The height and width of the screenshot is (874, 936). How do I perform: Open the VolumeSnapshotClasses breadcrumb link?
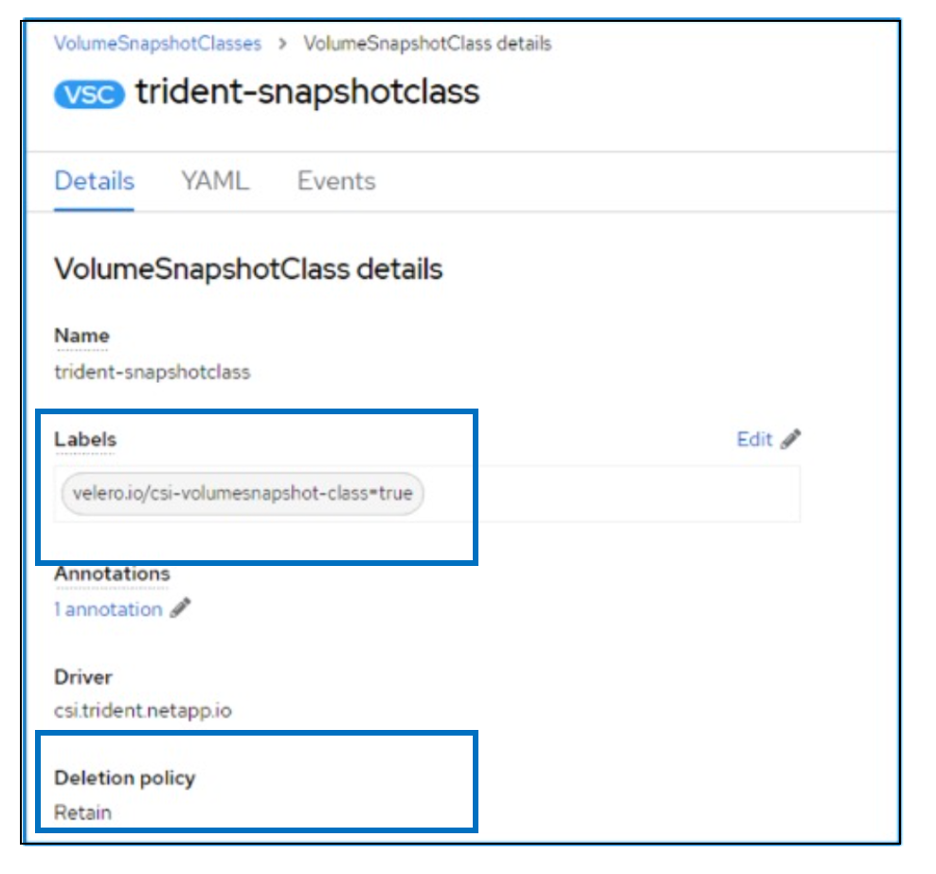tap(157, 44)
